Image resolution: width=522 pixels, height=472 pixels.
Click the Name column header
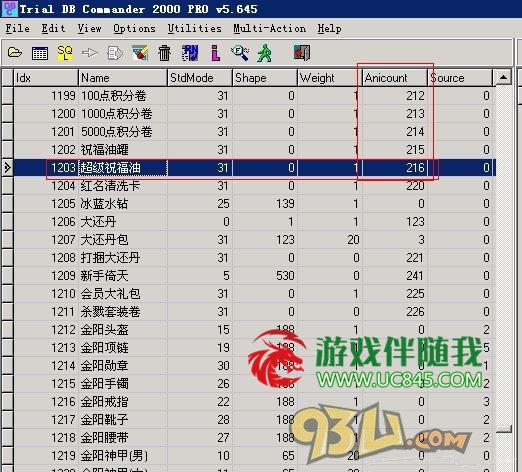123,78
